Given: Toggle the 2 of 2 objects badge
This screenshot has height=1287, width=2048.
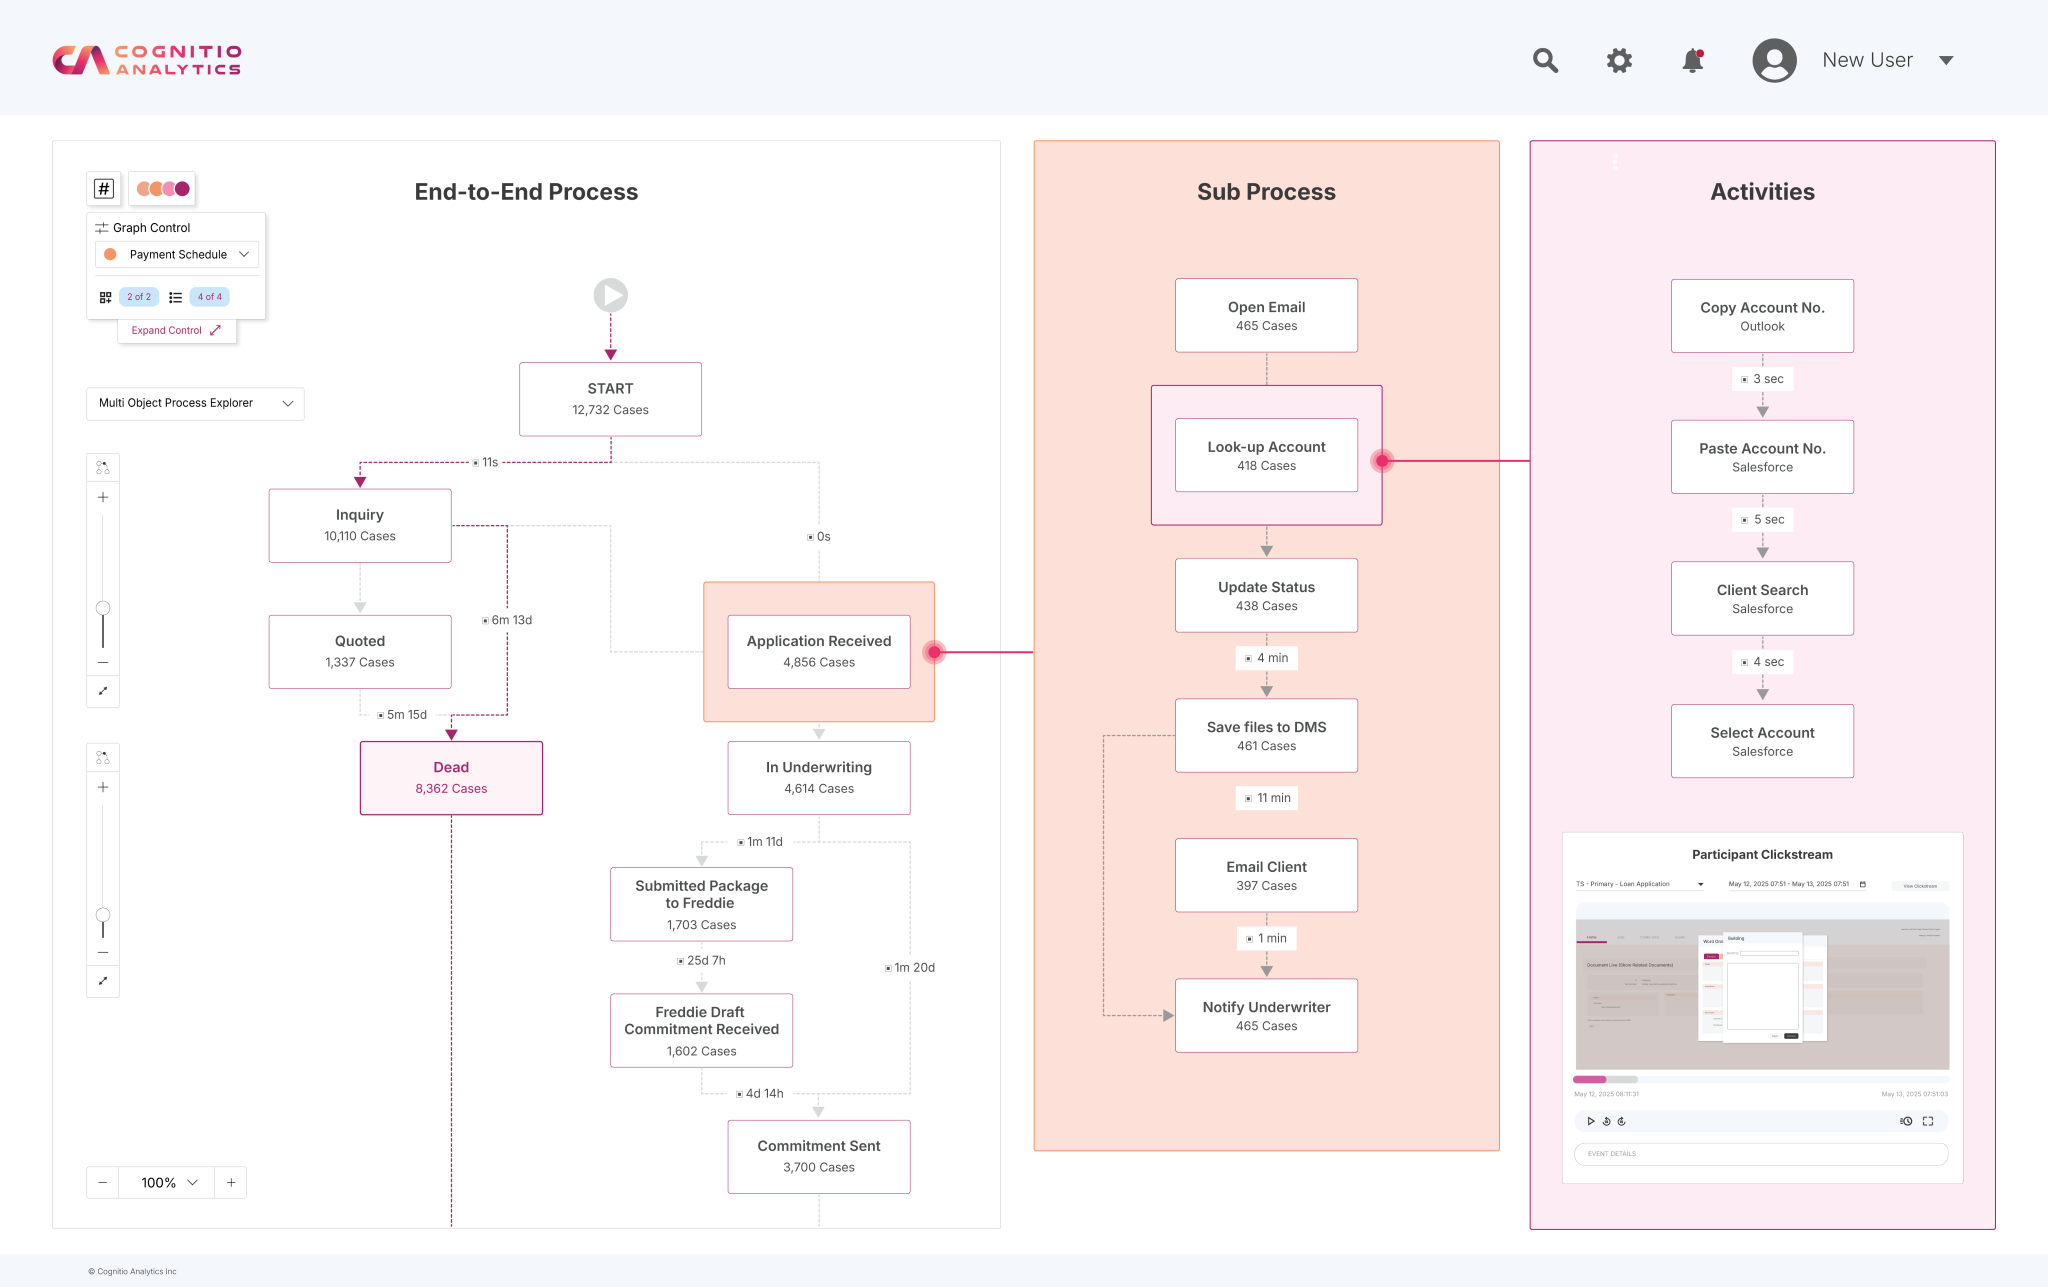Looking at the screenshot, I should (x=139, y=297).
